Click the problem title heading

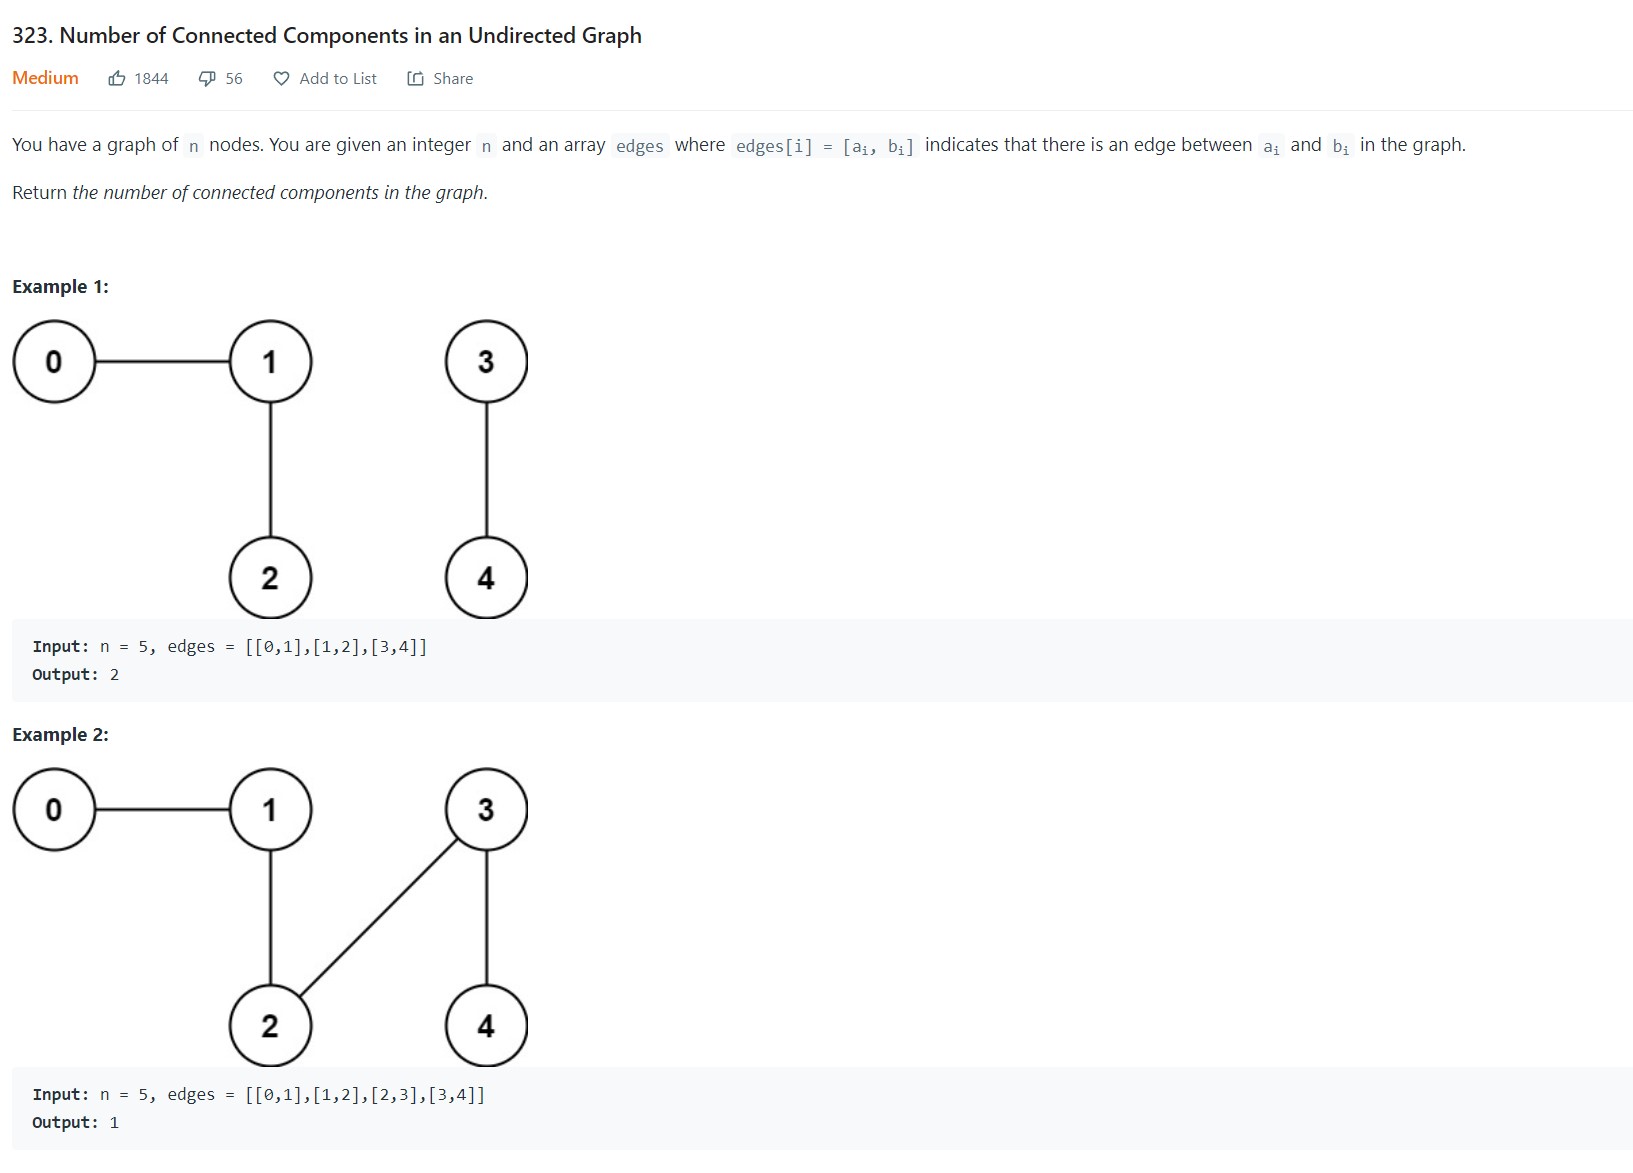(x=326, y=36)
